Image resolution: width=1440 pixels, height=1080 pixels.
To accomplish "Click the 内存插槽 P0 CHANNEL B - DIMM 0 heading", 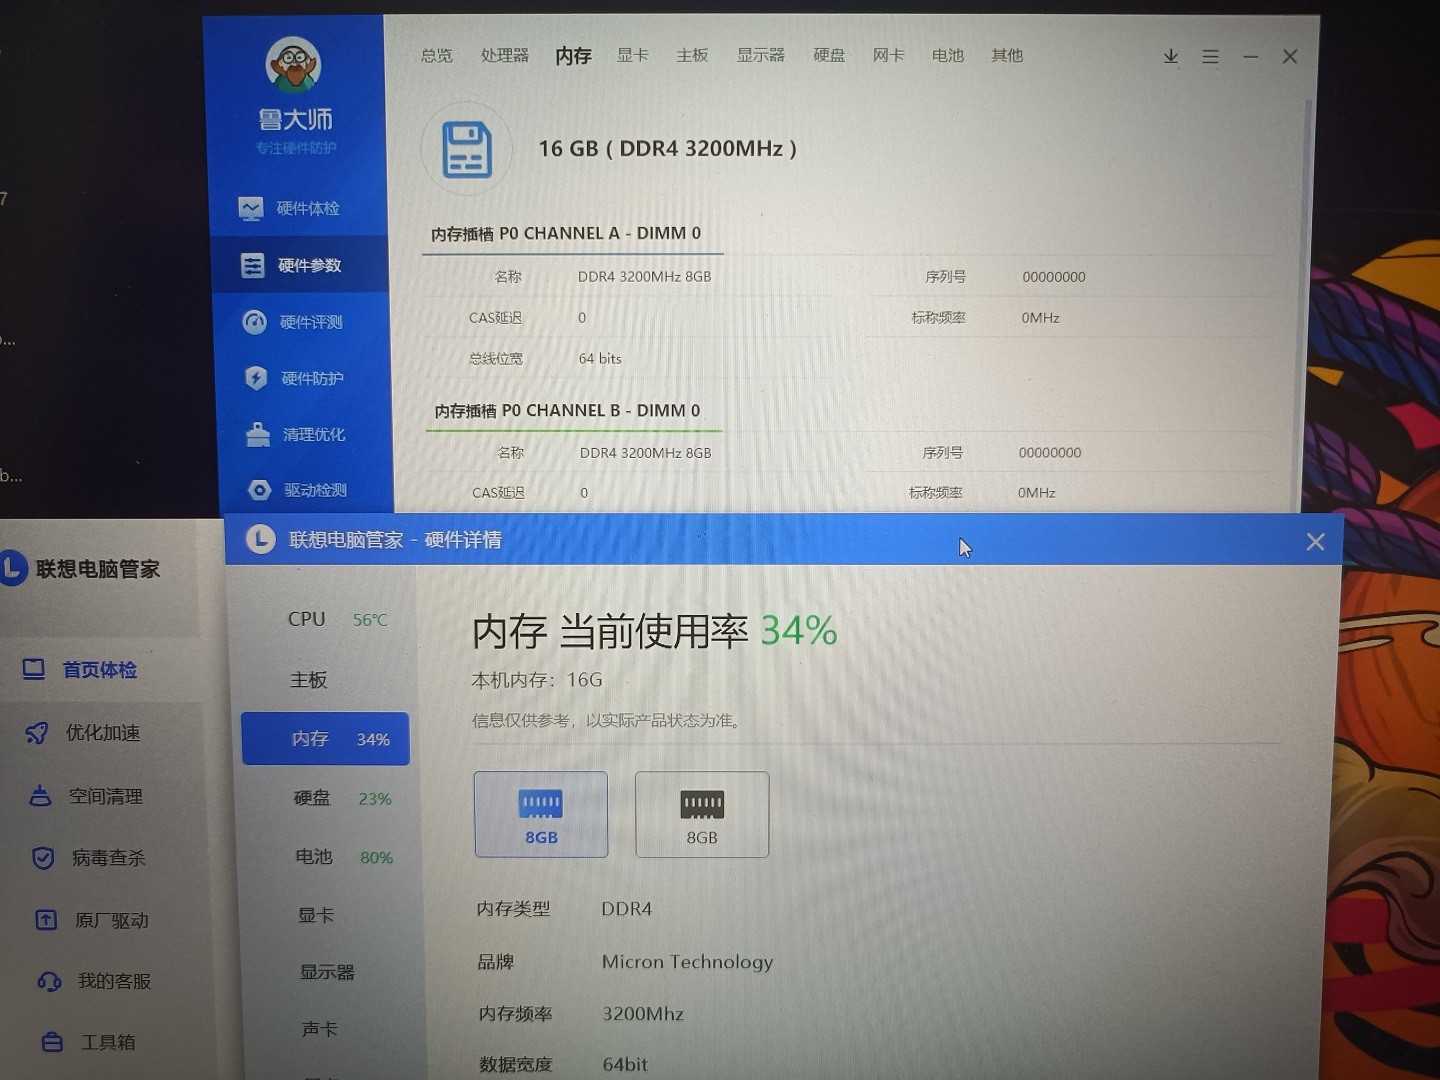I will (x=568, y=411).
